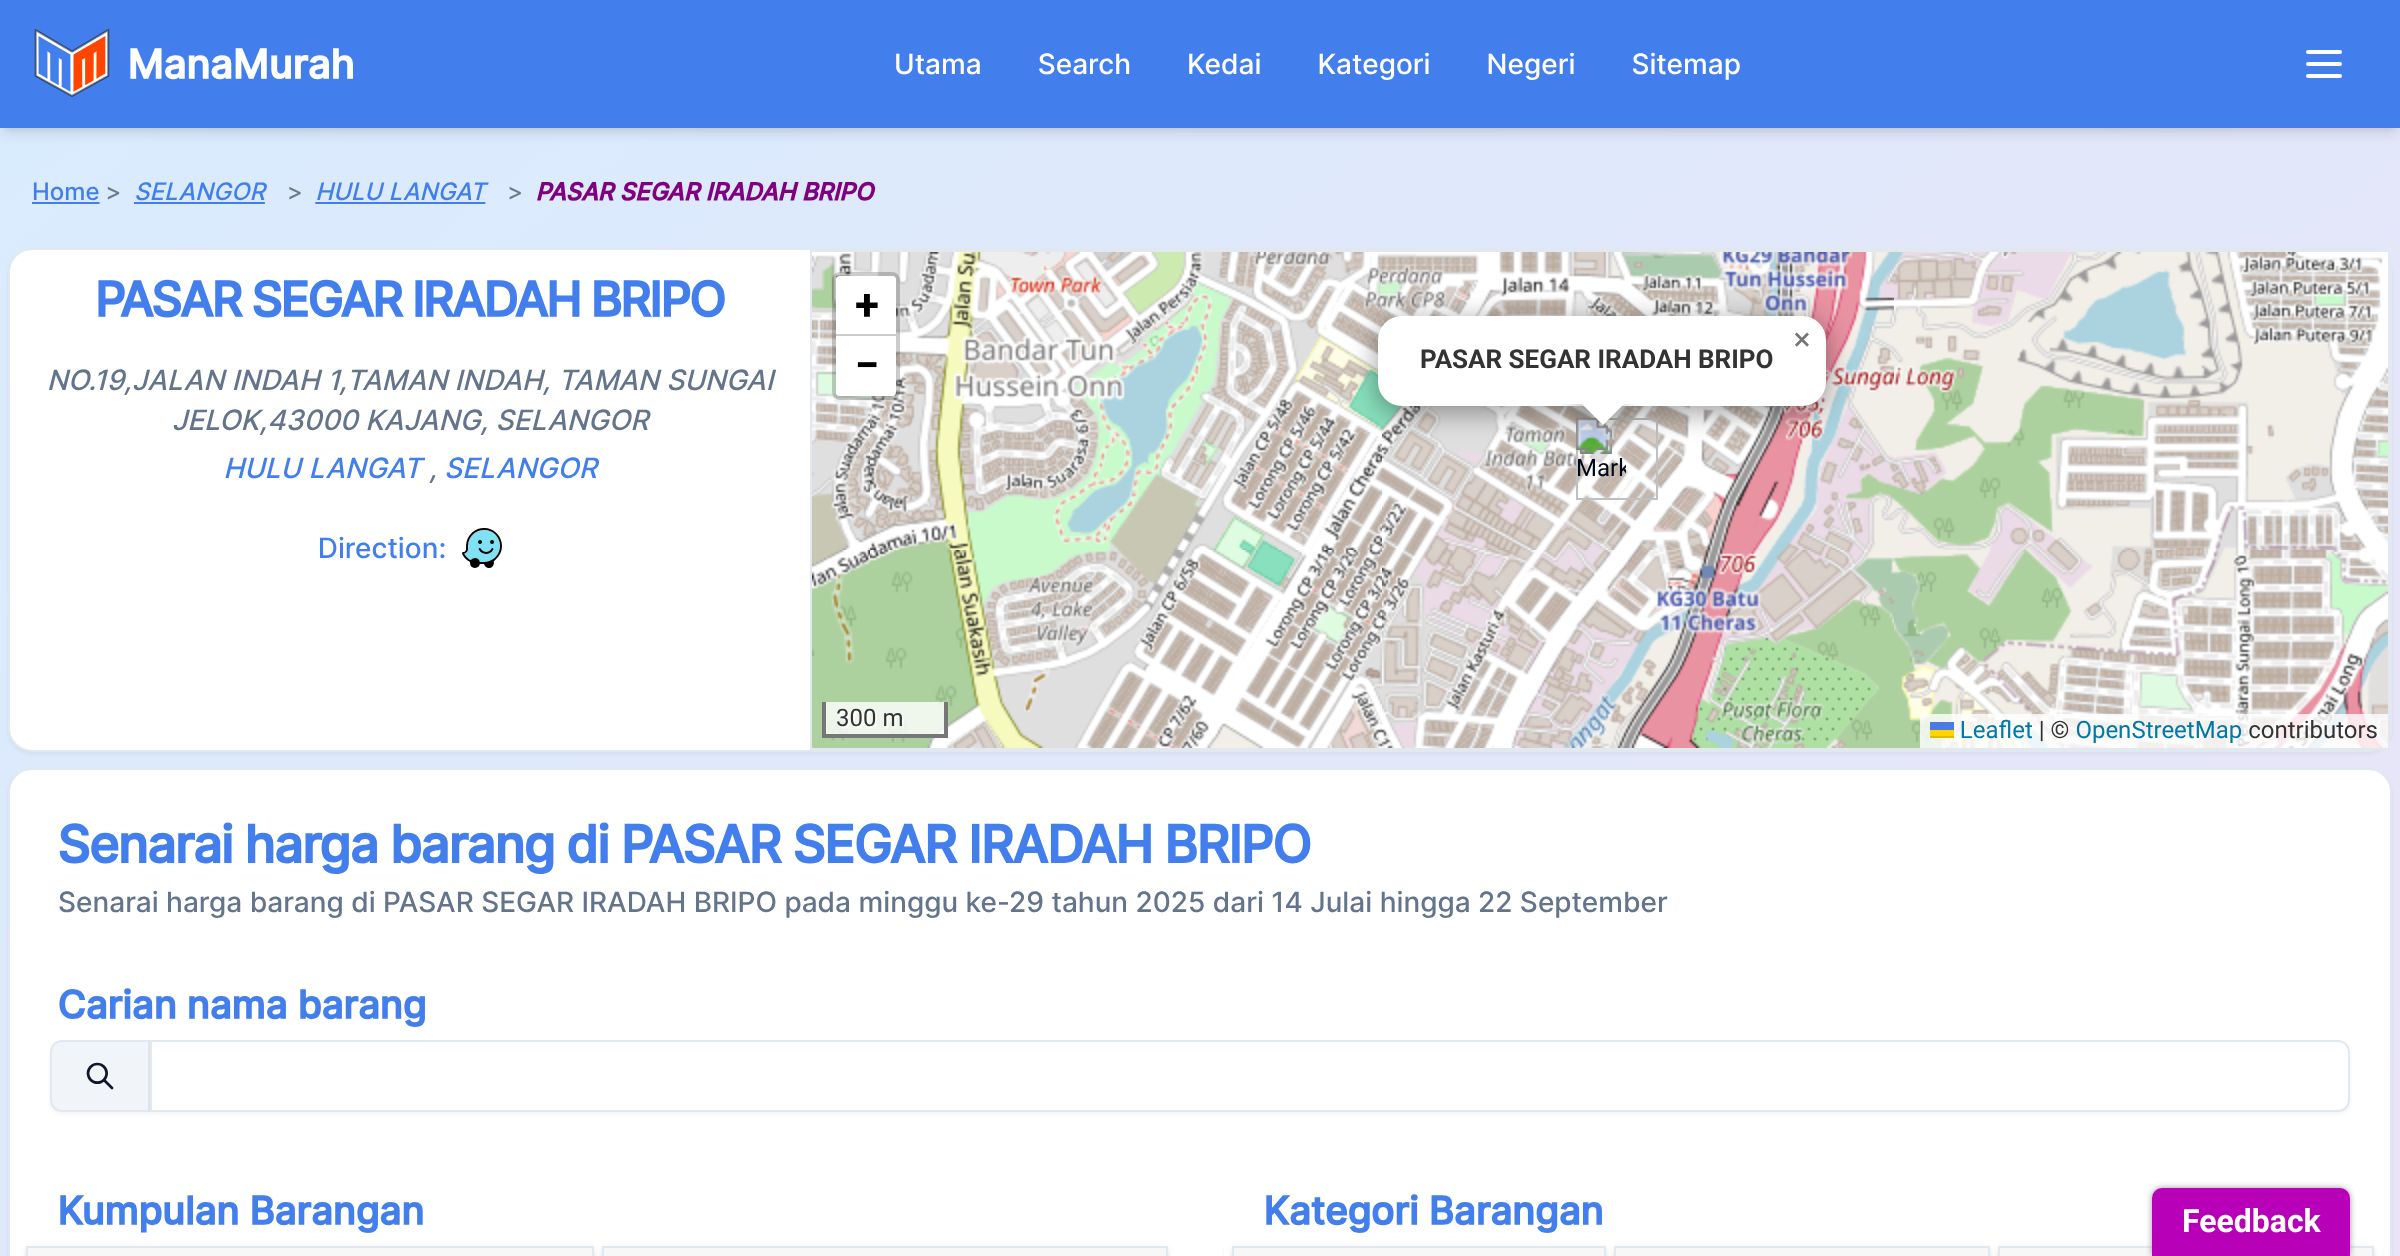Go to SELANGOR breadcrumb

point(200,191)
